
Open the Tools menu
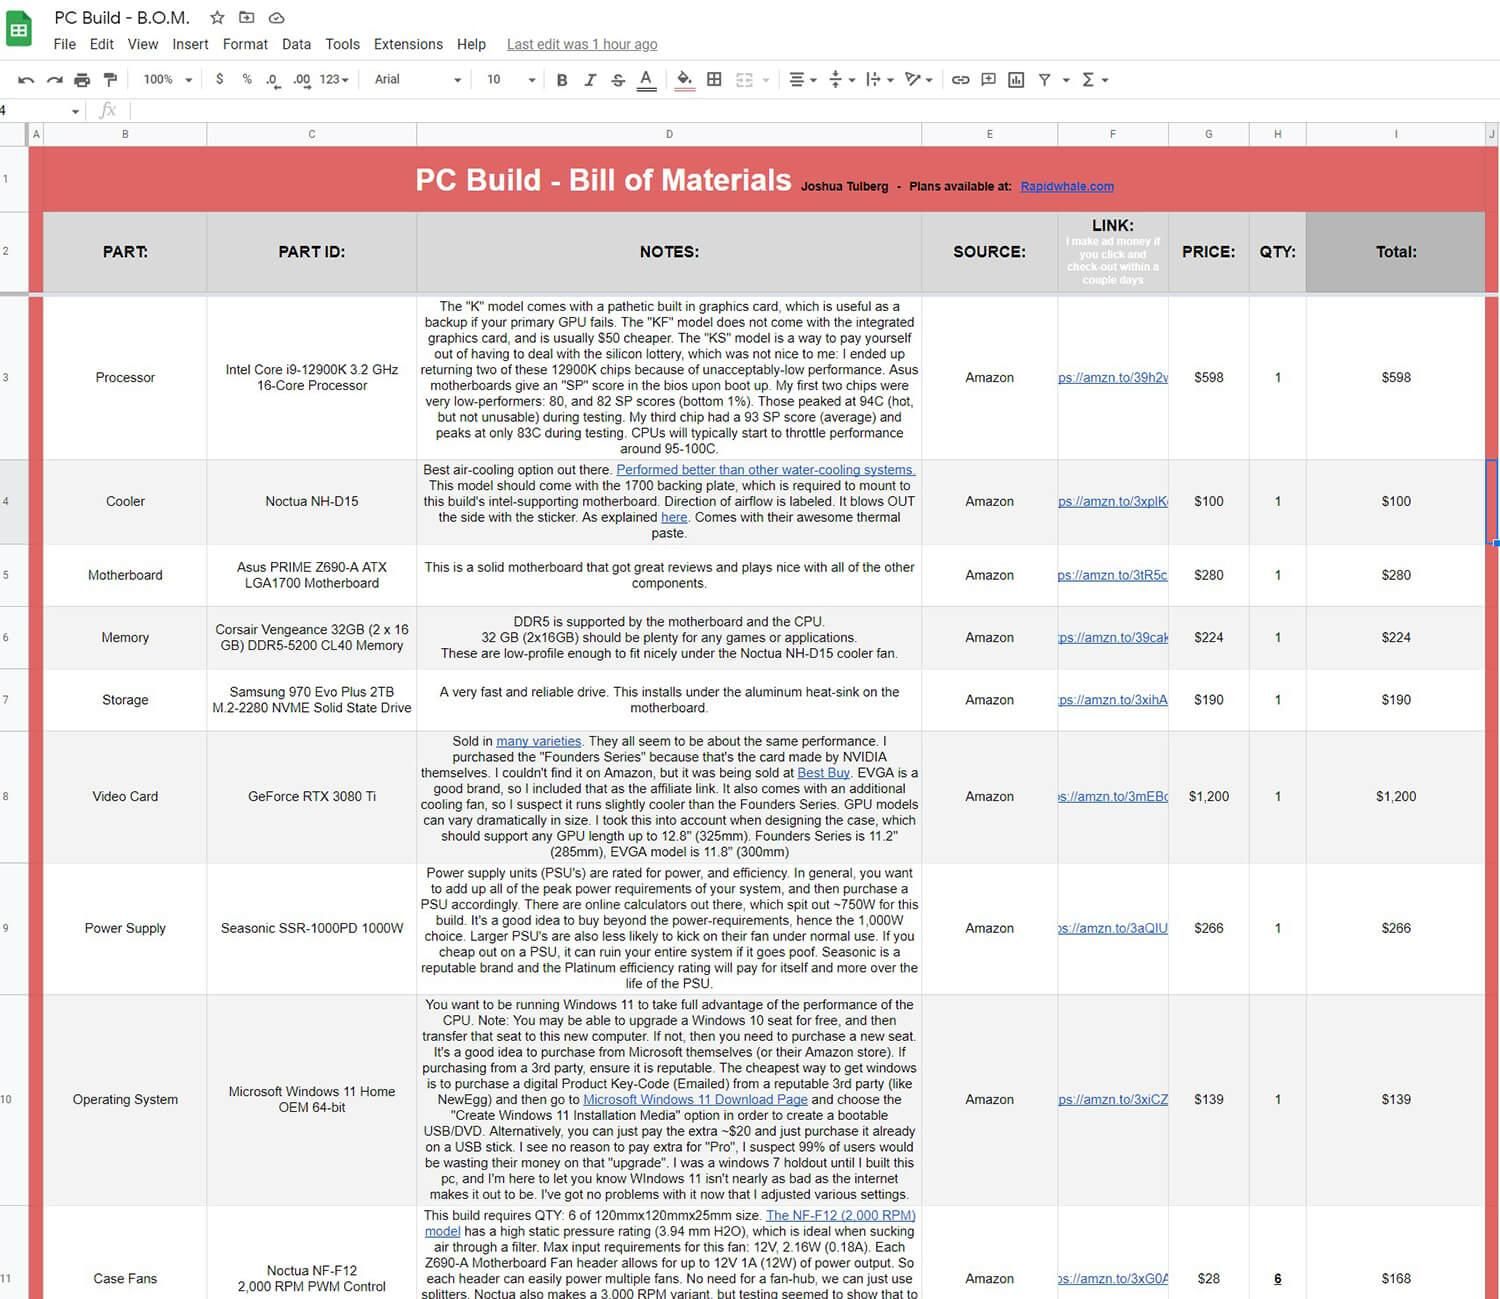click(x=342, y=44)
